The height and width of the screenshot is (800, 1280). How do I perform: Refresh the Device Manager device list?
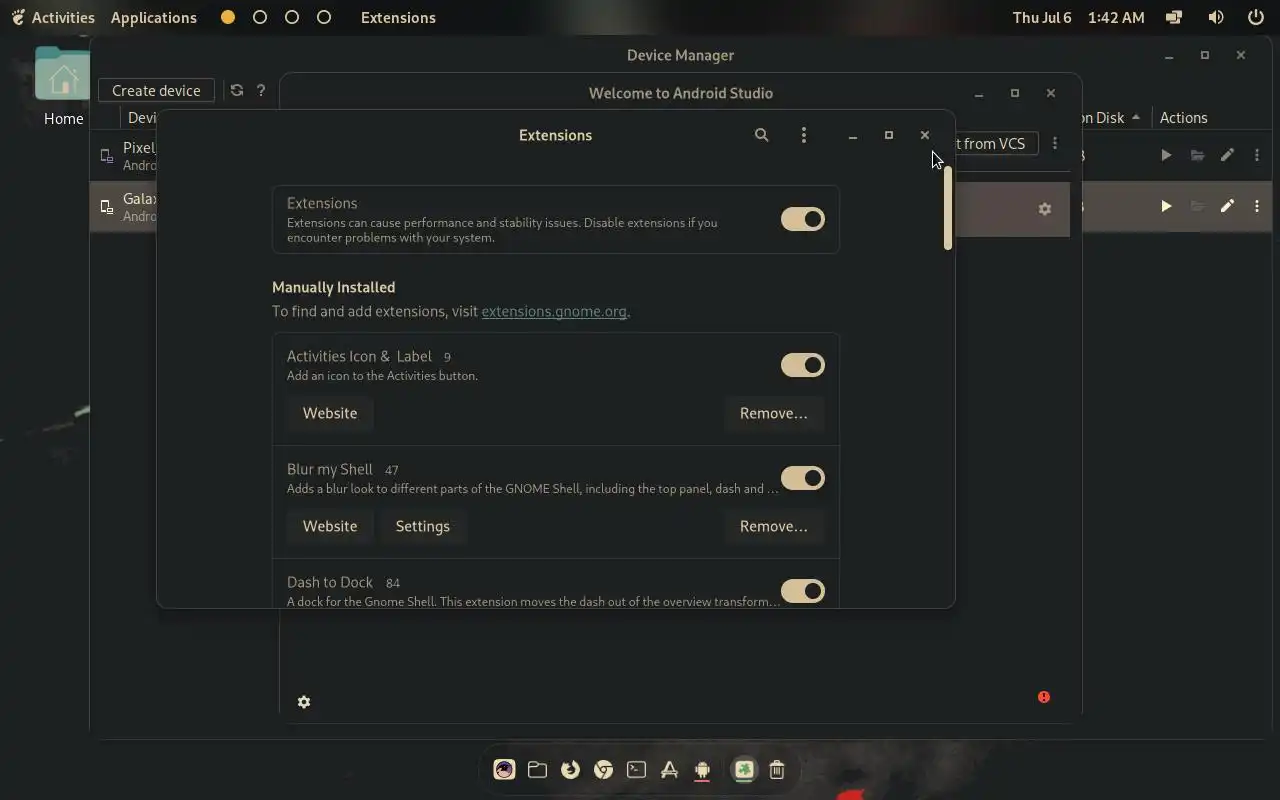coord(237,90)
